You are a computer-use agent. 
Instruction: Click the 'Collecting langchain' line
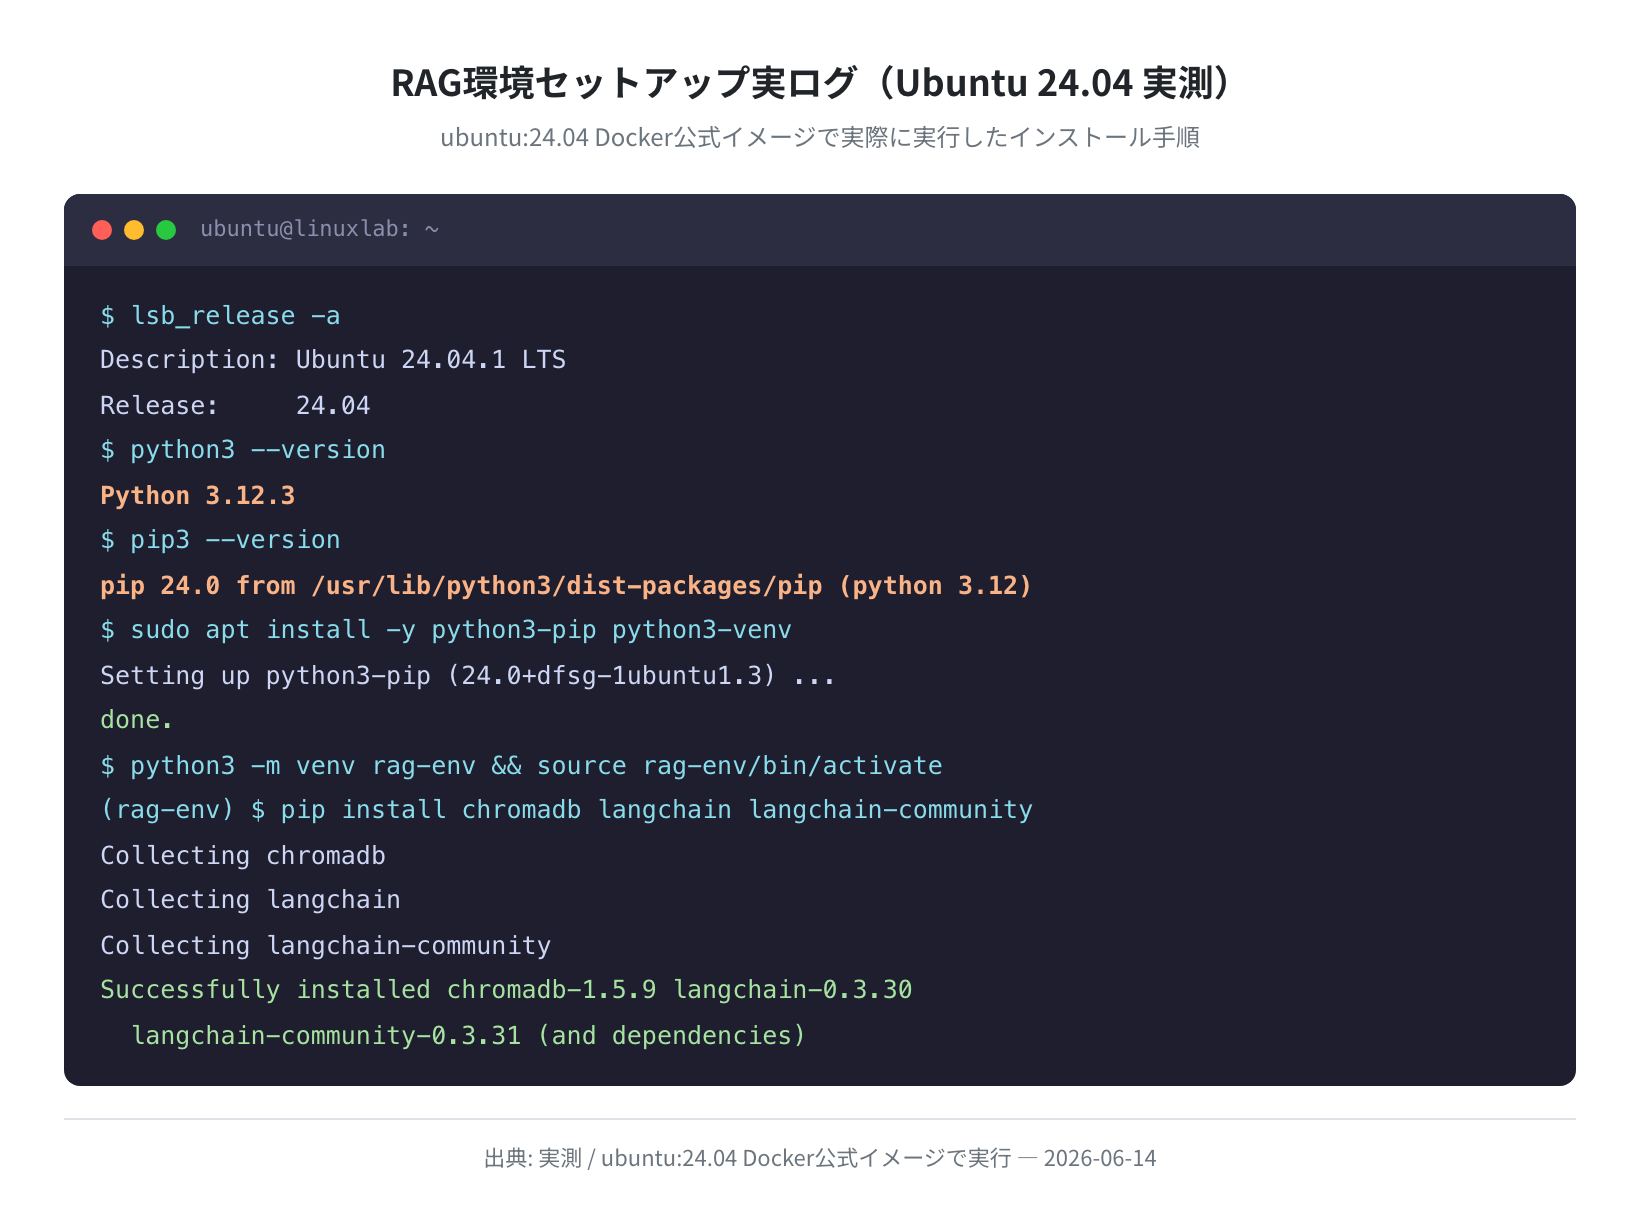[250, 900]
